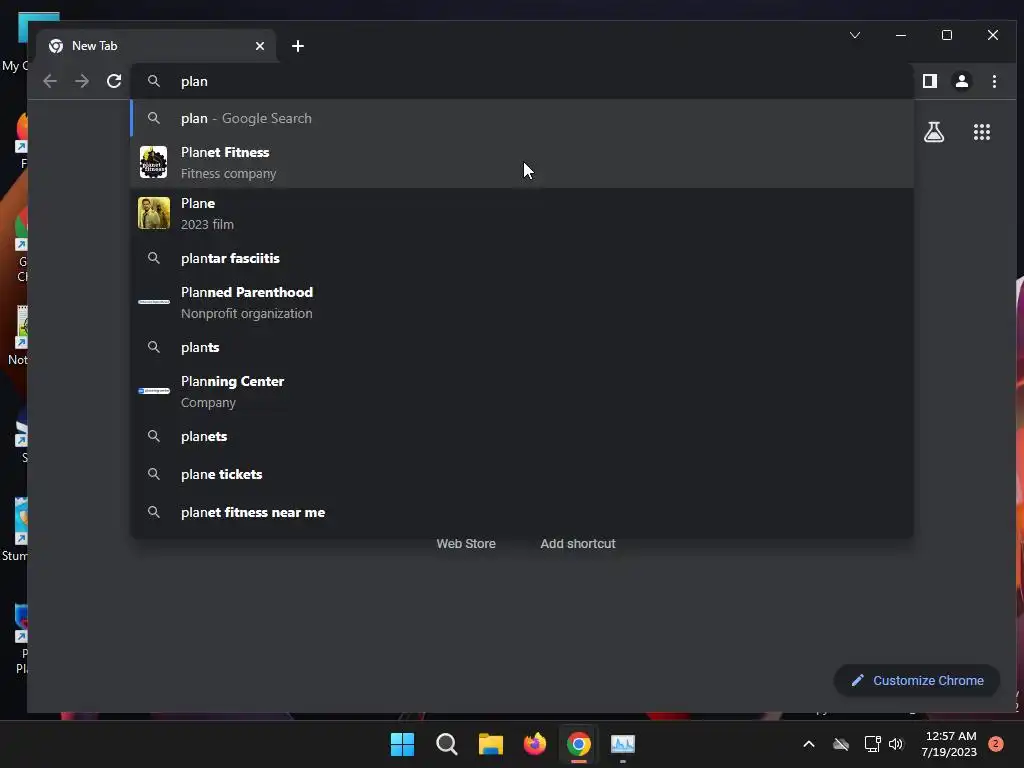
Task: Open the Google apps grid
Action: [982, 133]
